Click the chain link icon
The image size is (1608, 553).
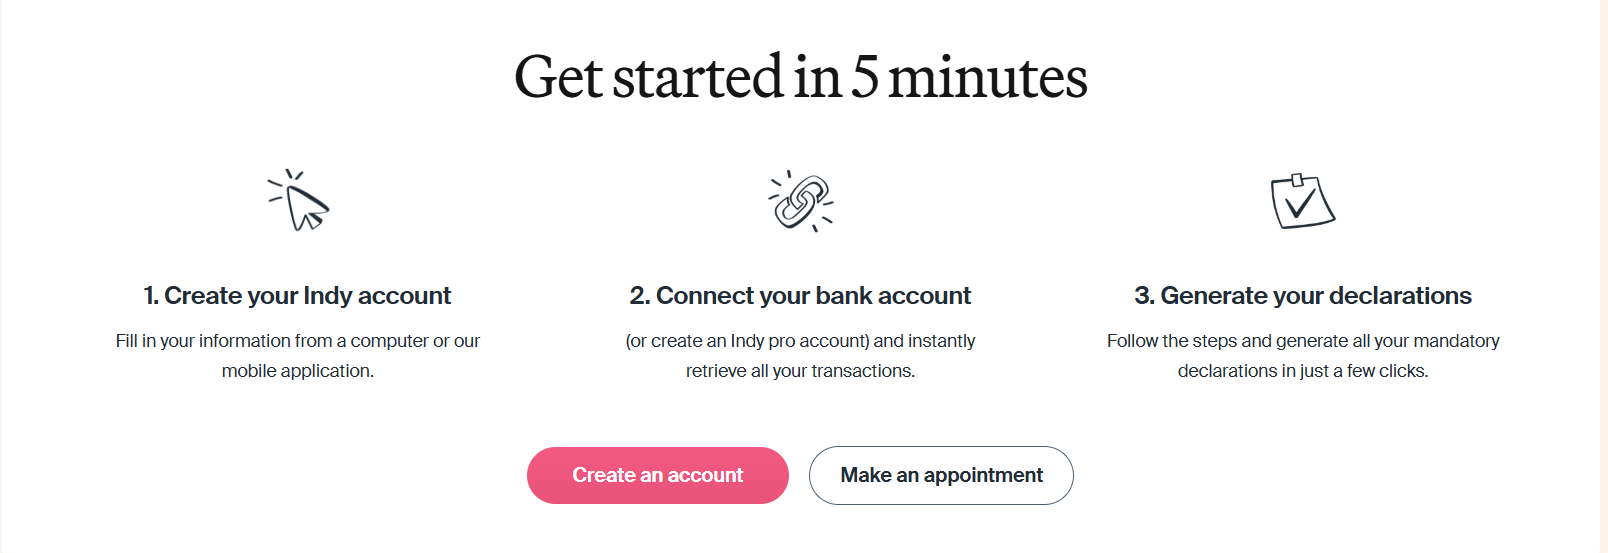click(x=801, y=201)
